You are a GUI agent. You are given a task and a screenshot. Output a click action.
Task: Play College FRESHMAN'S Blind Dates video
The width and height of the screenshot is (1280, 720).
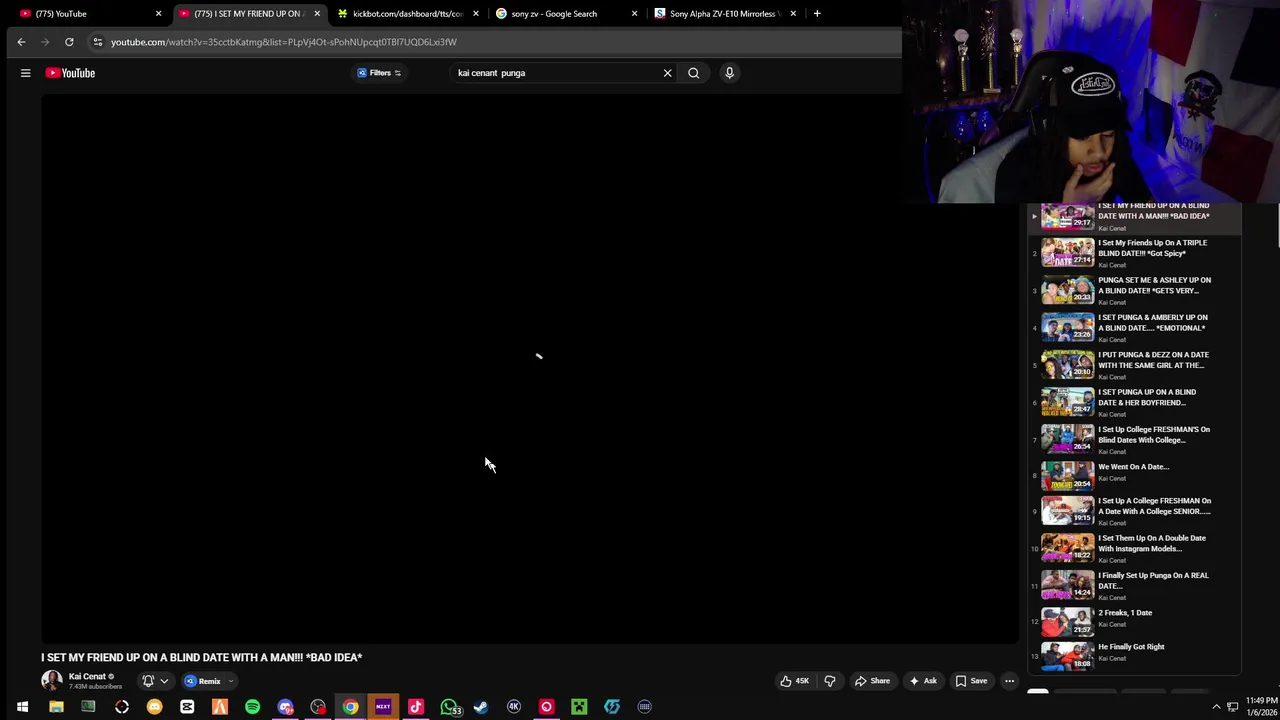tap(1135, 439)
